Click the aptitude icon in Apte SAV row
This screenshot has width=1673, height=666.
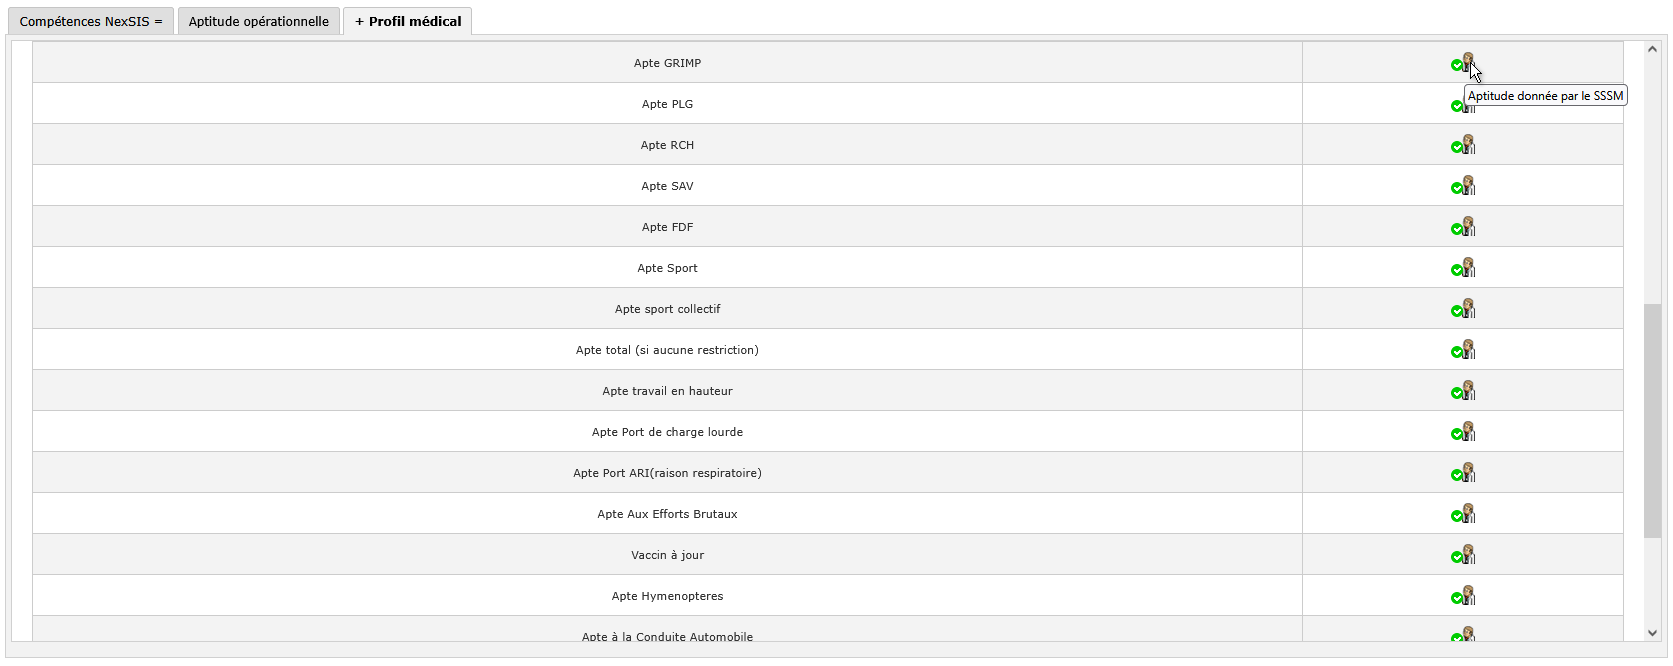1463,186
